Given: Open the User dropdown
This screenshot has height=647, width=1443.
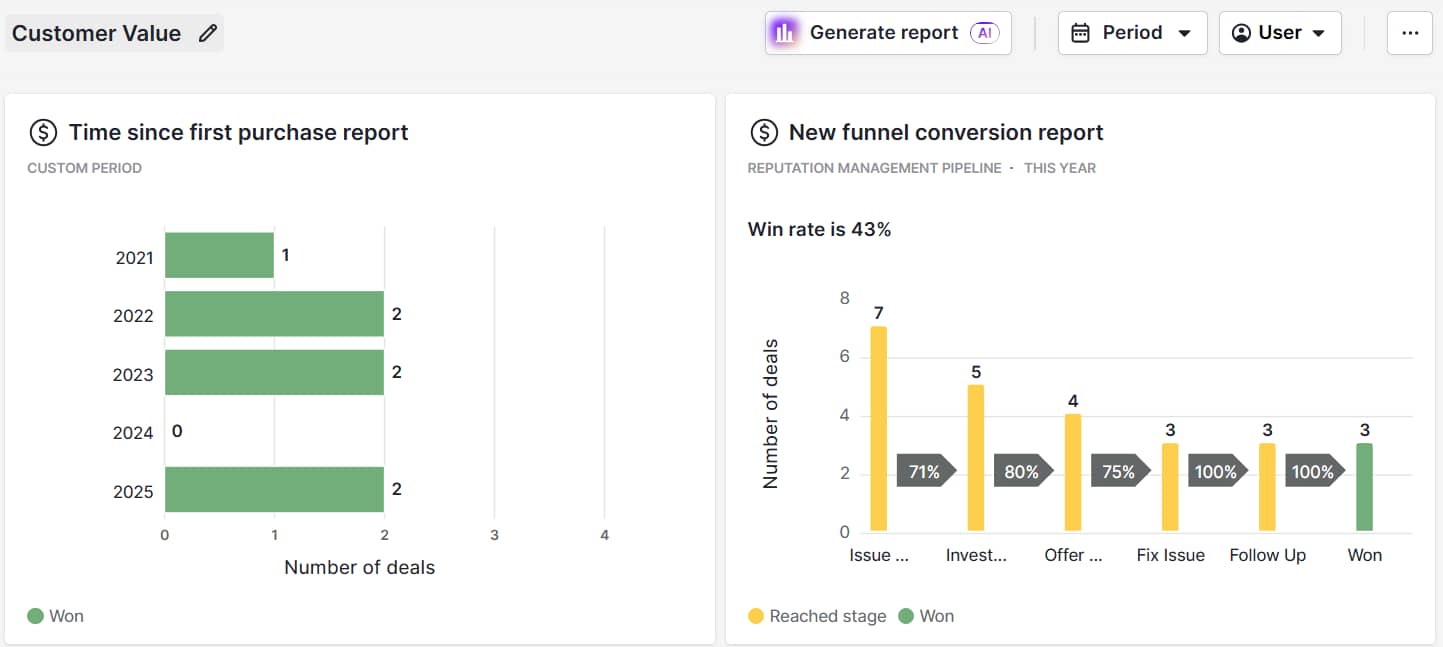Looking at the screenshot, I should click(1280, 33).
